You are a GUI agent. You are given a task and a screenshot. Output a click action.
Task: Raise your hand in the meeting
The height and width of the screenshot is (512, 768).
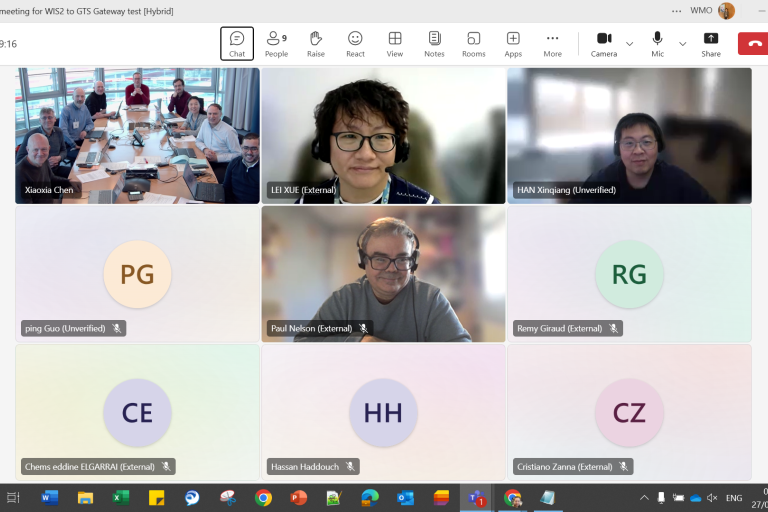tap(316, 43)
